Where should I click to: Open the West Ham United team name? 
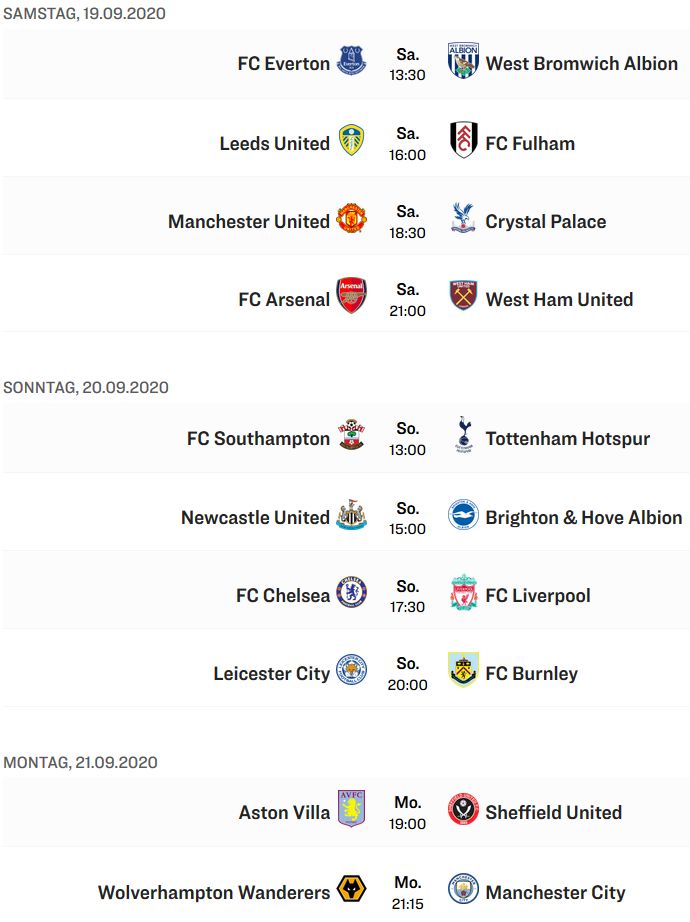pyautogui.click(x=559, y=299)
